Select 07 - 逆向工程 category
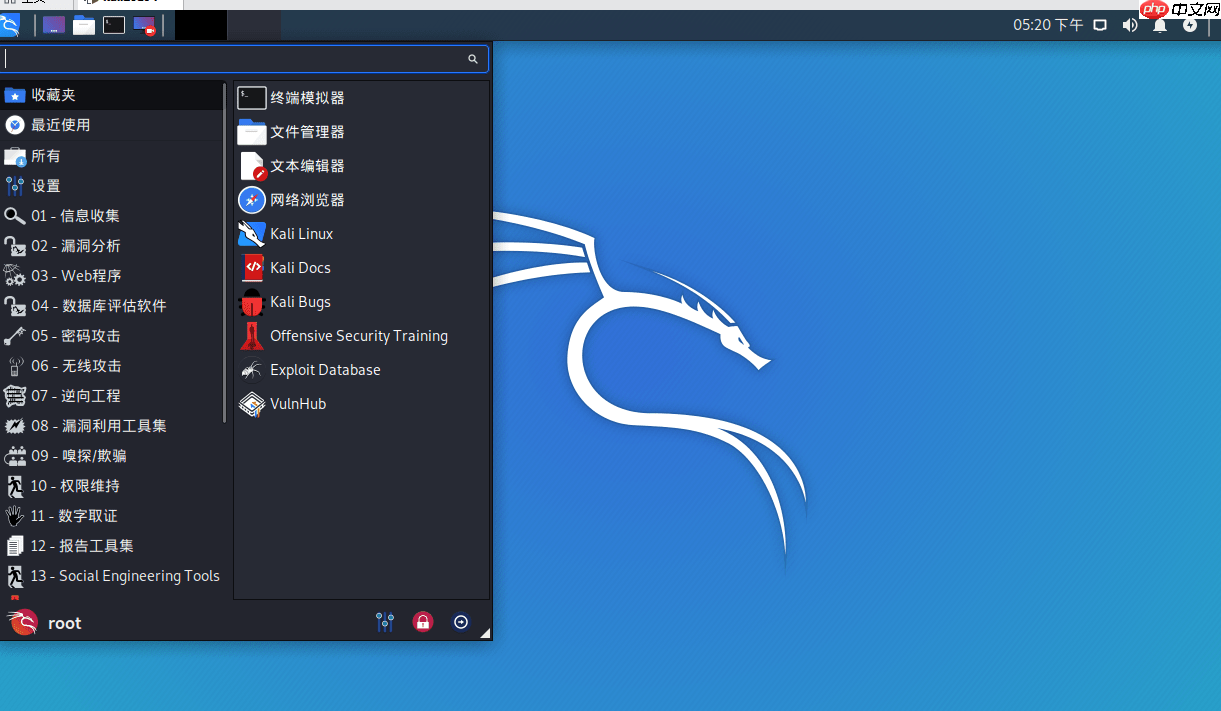This screenshot has height=711, width=1221. (112, 396)
